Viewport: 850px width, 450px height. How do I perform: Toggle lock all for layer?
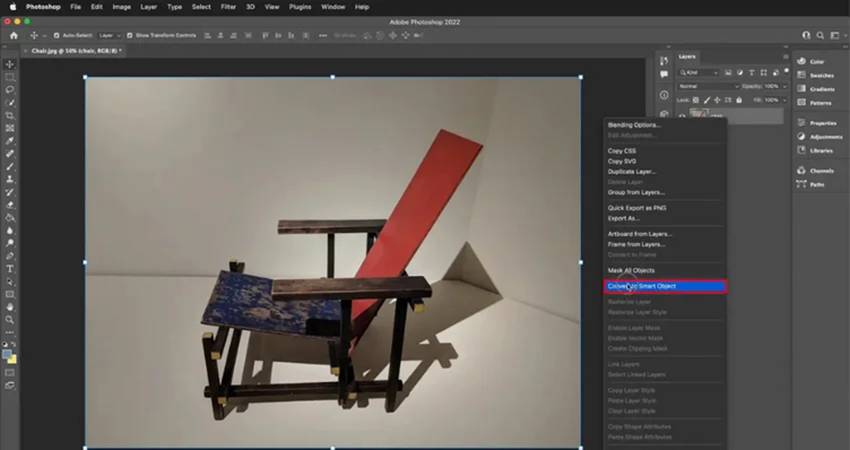(x=739, y=100)
